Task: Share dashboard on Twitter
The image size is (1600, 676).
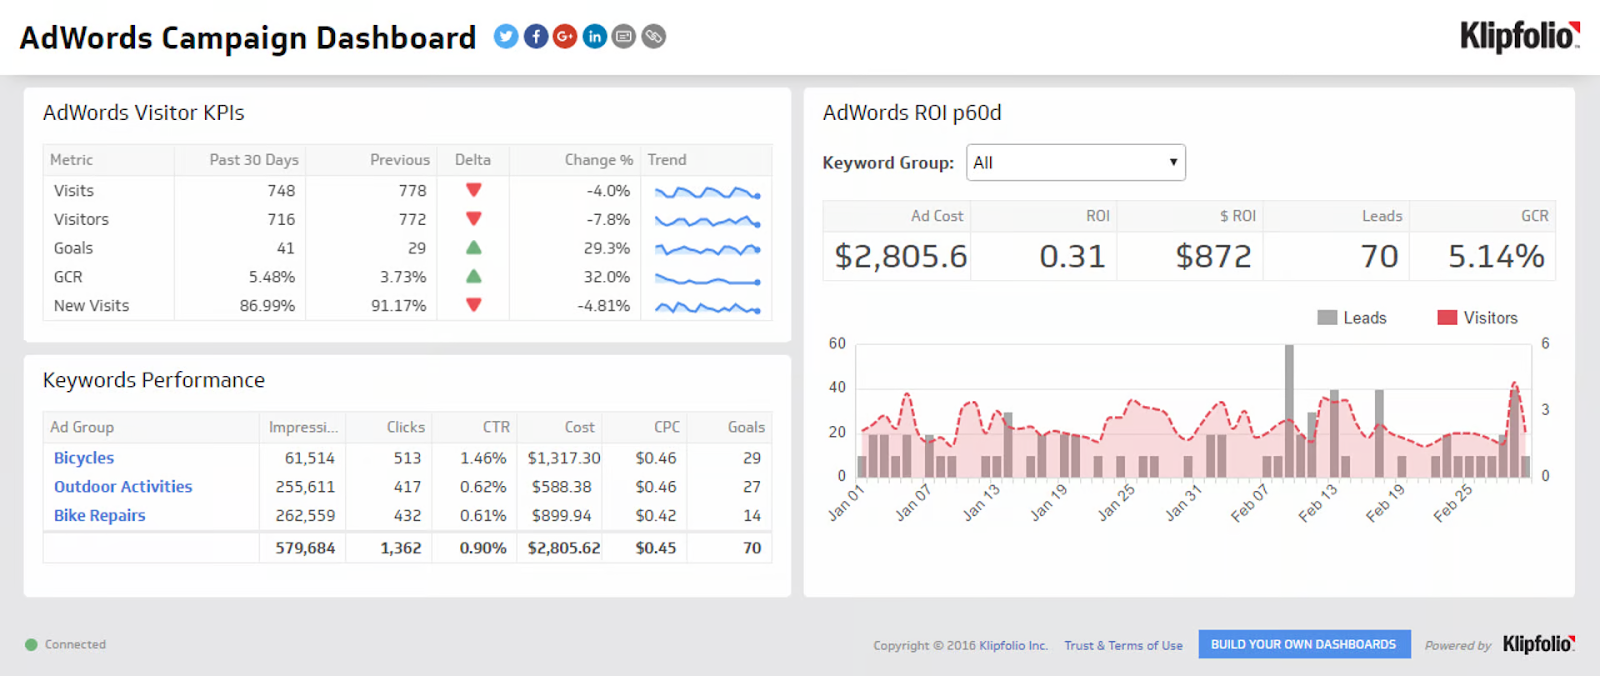Action: tap(506, 37)
